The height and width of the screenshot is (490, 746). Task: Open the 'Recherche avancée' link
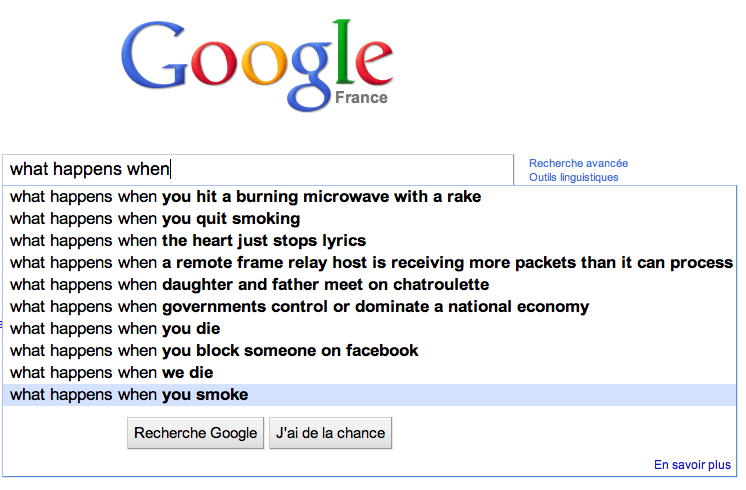[x=579, y=163]
